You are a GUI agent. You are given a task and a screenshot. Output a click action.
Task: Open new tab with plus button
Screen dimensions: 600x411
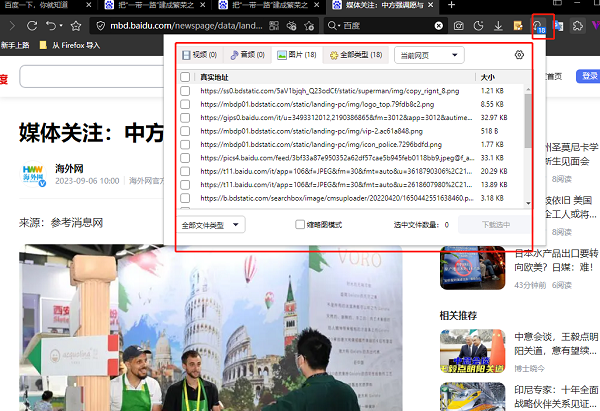[452, 5]
